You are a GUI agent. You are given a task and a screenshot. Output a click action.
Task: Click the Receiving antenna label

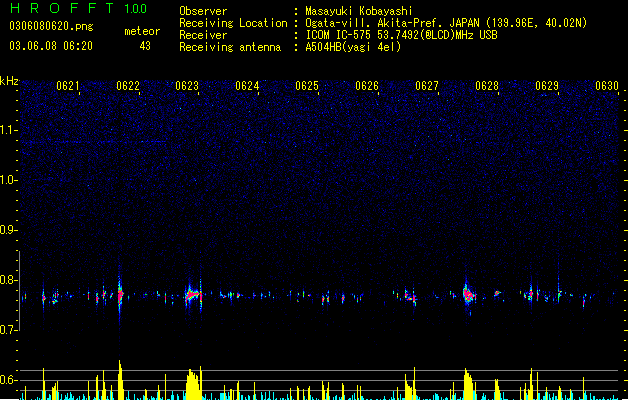pos(230,47)
